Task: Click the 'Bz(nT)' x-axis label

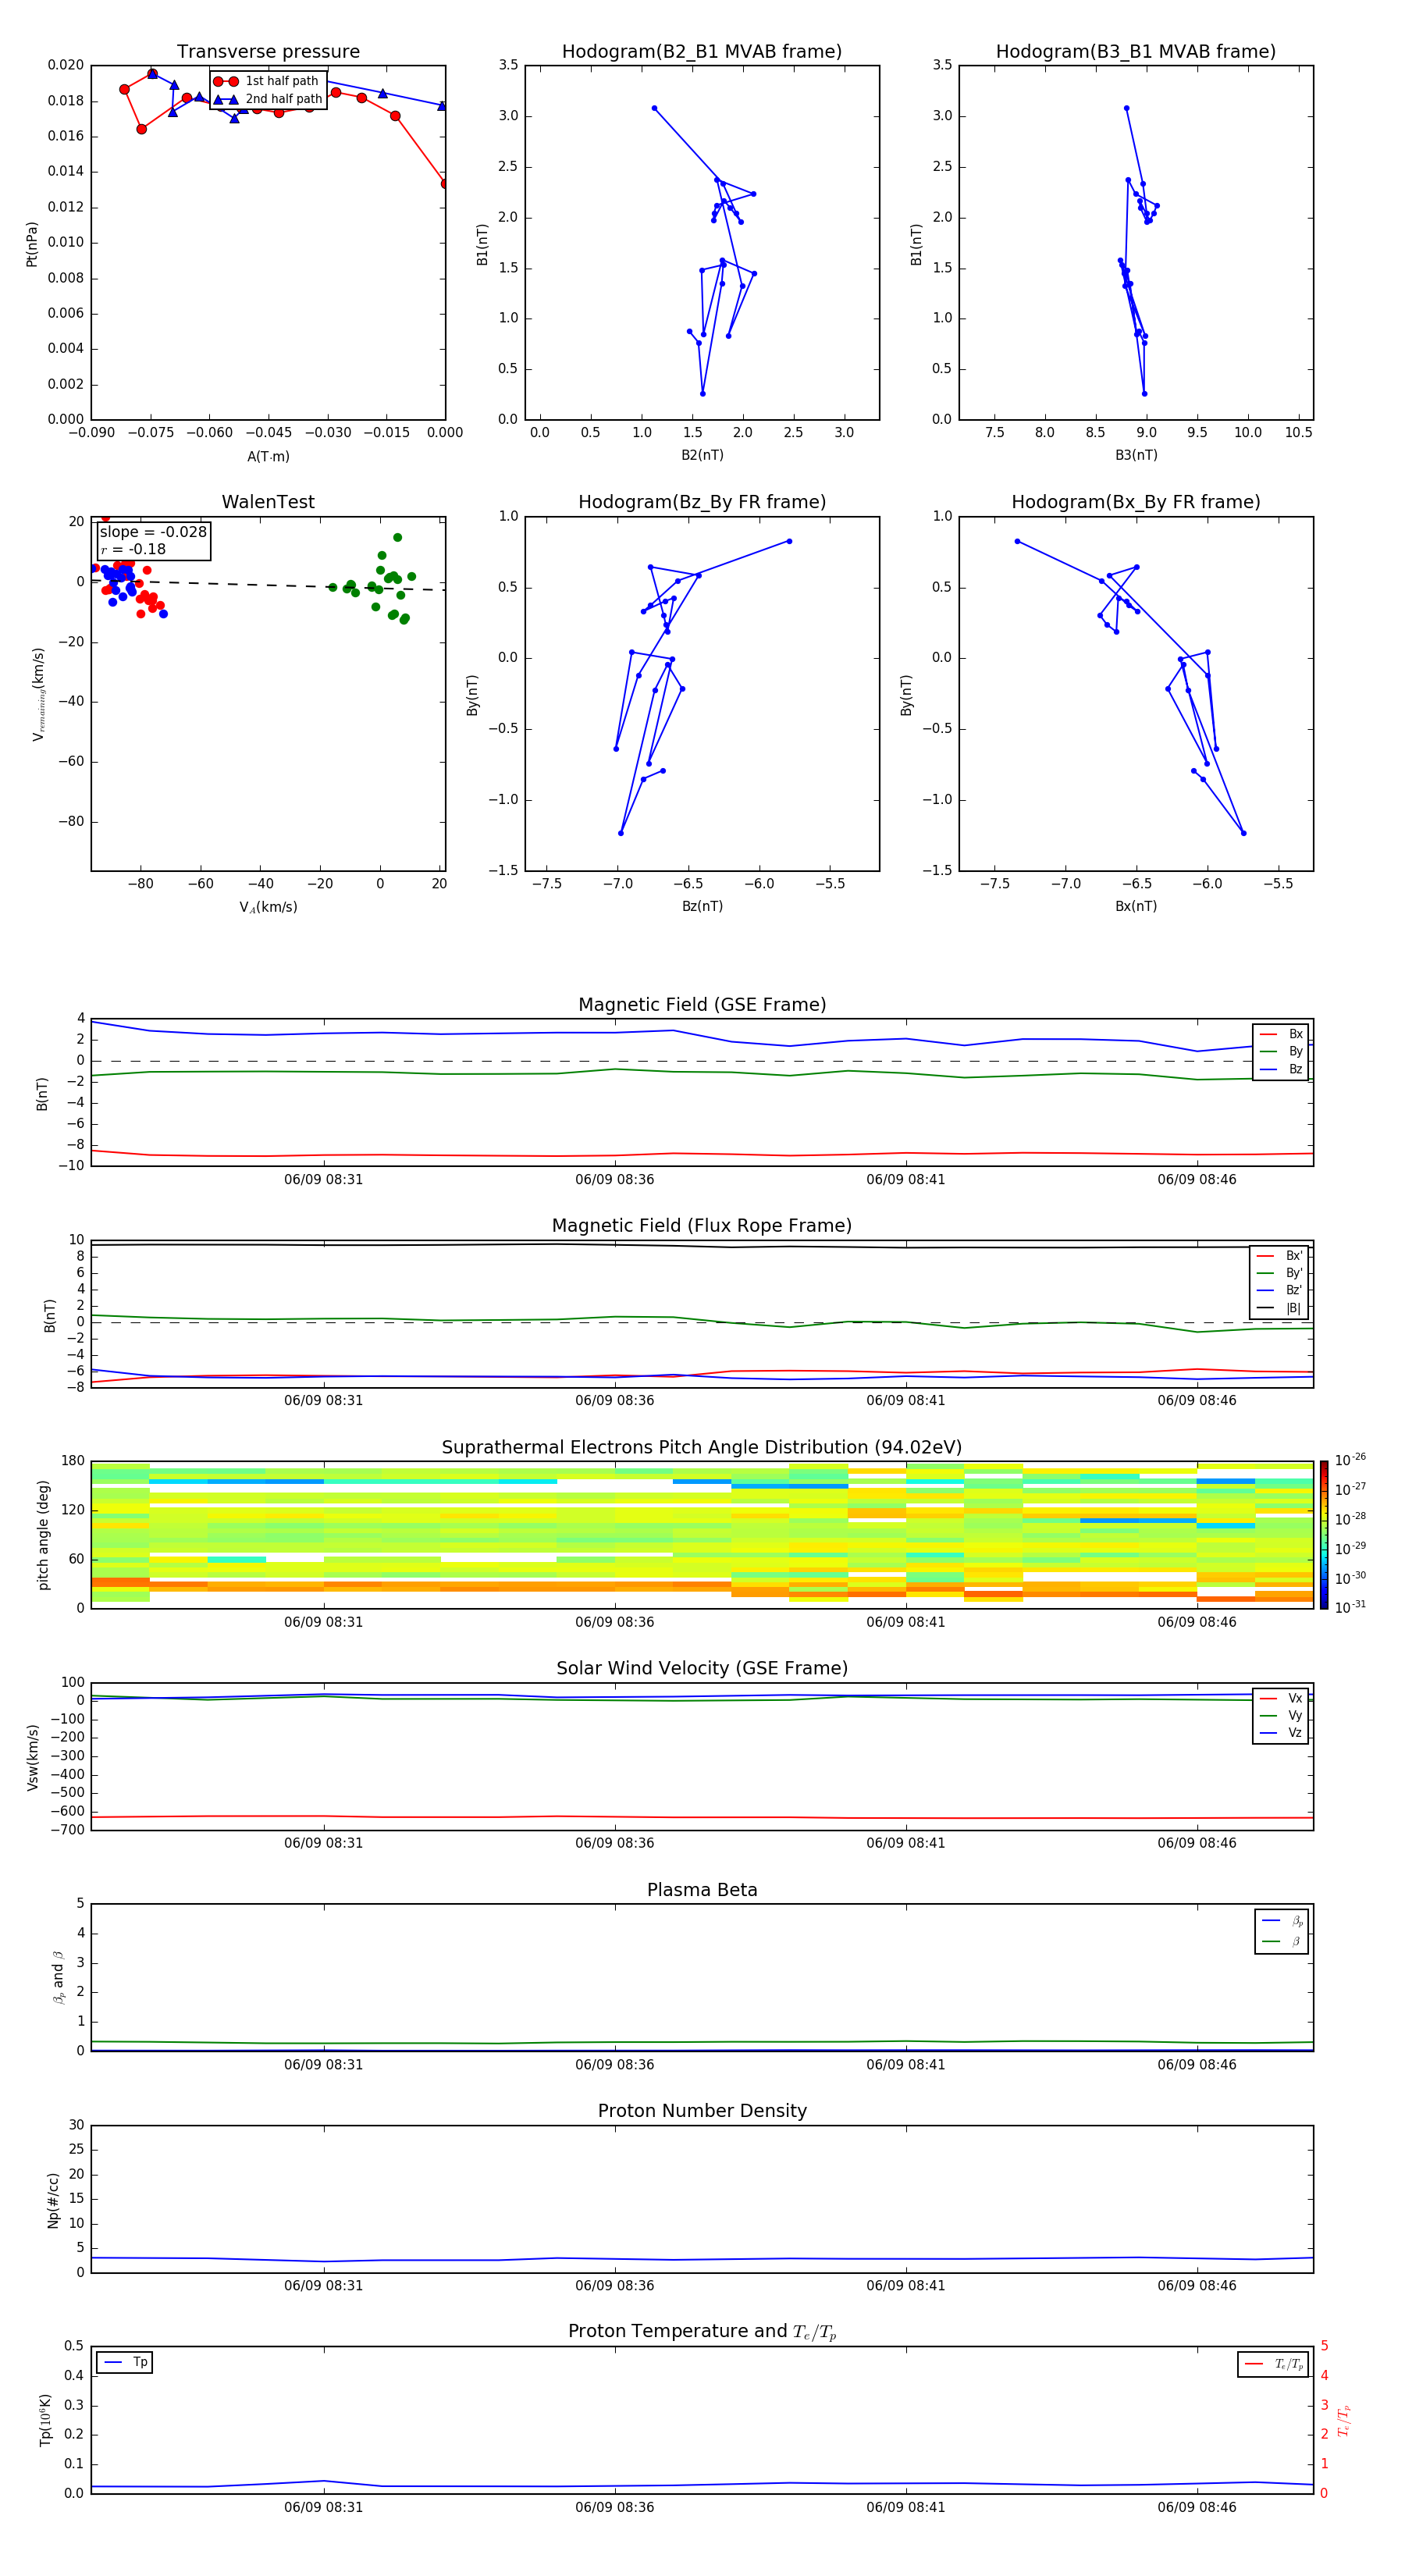Action: [x=702, y=906]
